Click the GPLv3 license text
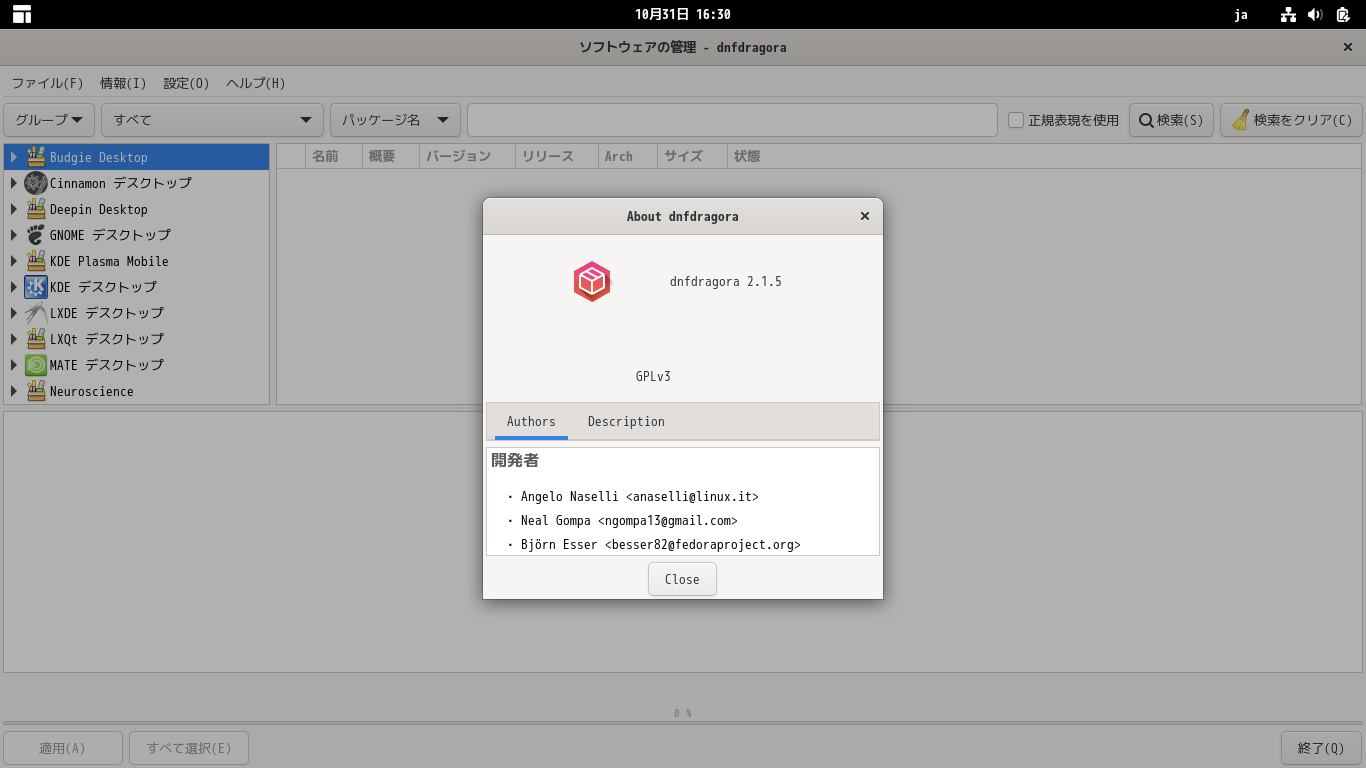Viewport: 1366px width, 768px height. point(653,377)
